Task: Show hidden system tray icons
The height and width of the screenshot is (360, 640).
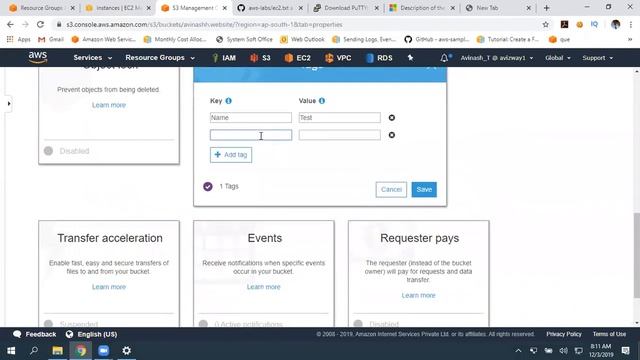Action: pos(518,351)
